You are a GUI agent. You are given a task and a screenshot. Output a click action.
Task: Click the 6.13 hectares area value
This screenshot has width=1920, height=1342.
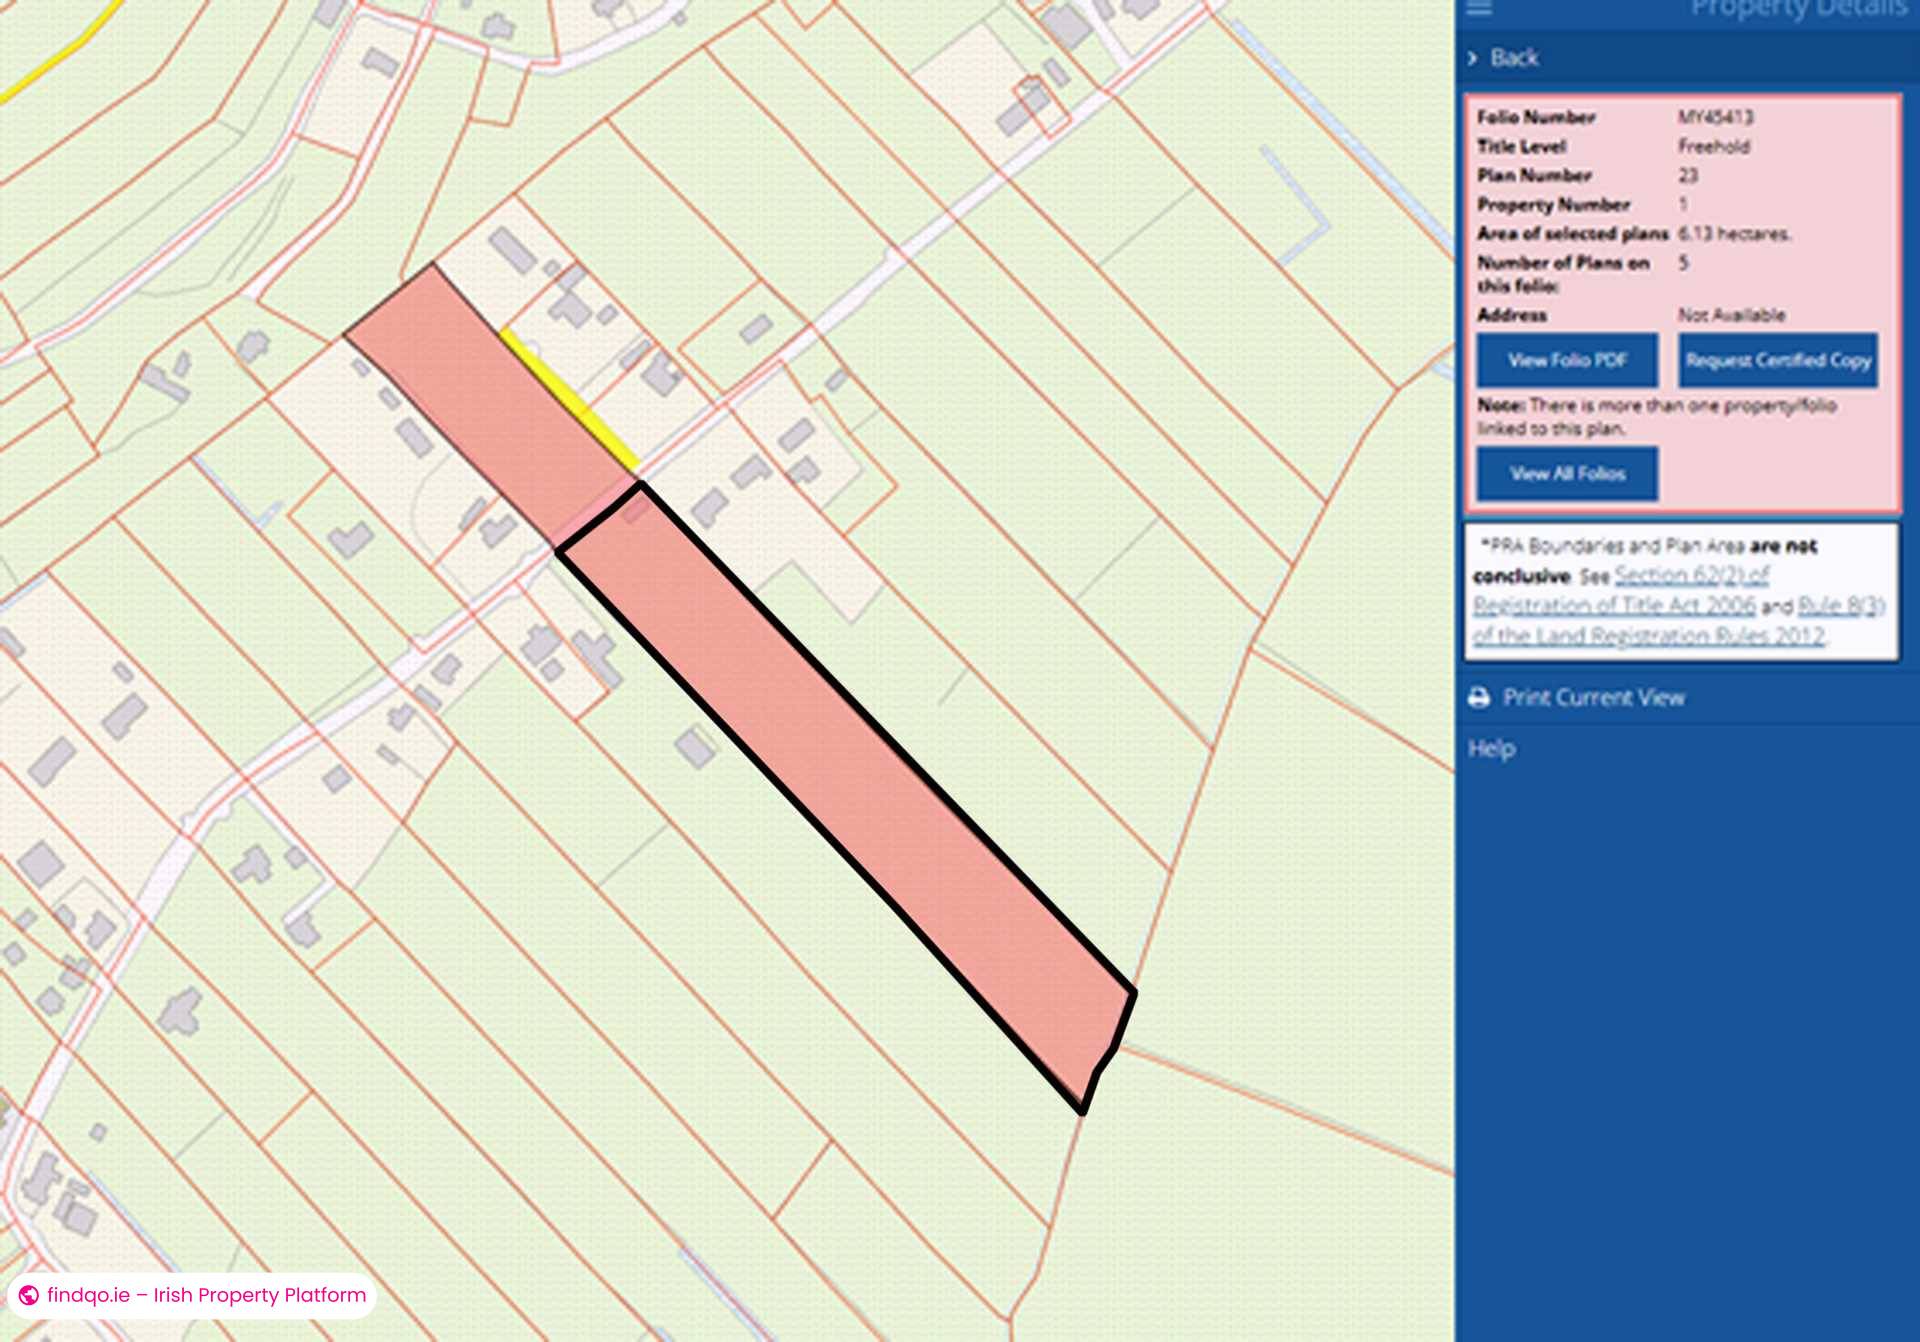tap(1734, 233)
